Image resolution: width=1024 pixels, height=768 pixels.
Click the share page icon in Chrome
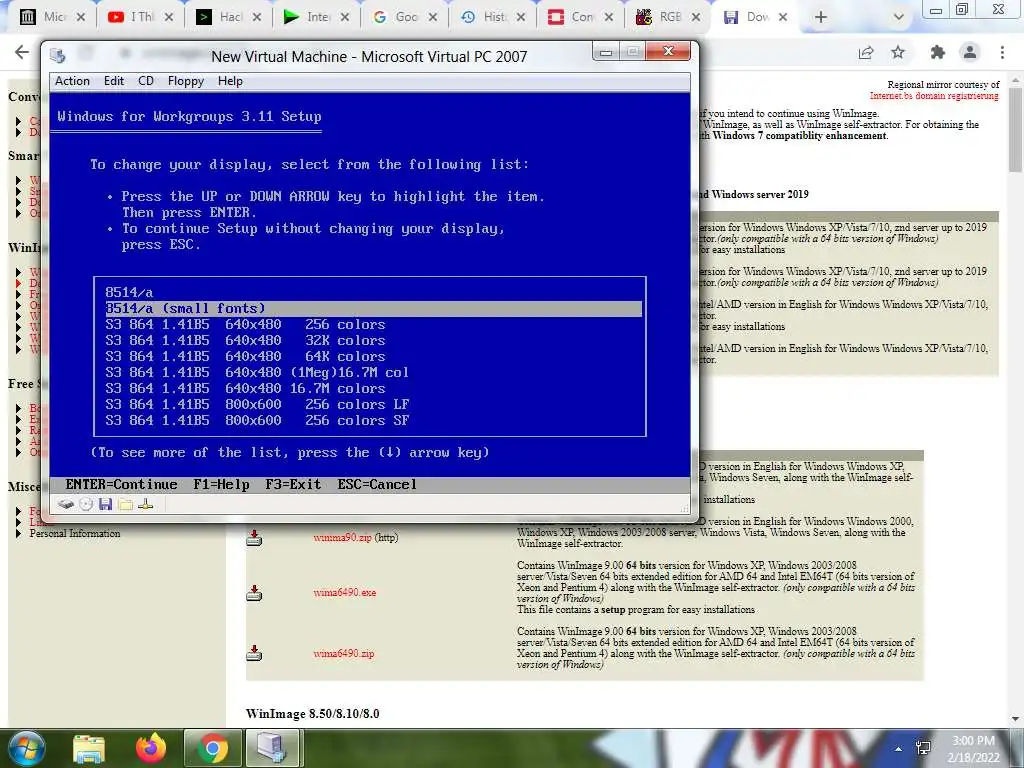(x=866, y=52)
